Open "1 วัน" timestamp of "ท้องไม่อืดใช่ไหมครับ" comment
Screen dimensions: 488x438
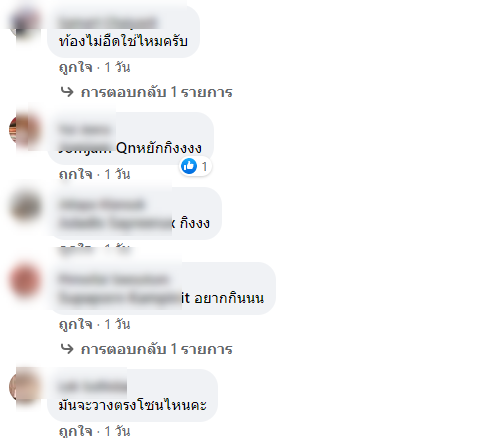point(117,67)
